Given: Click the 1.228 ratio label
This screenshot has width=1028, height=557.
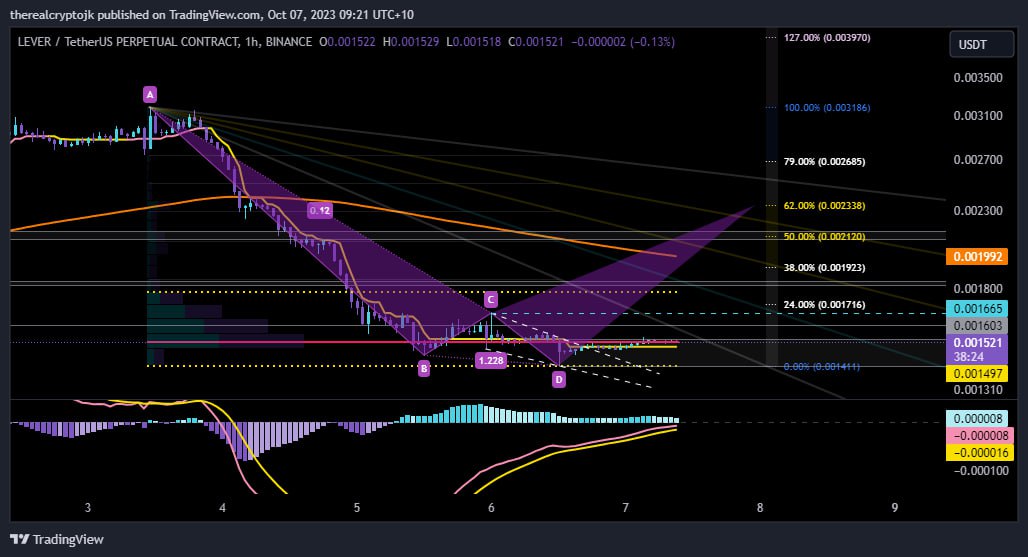Looking at the screenshot, I should (491, 360).
